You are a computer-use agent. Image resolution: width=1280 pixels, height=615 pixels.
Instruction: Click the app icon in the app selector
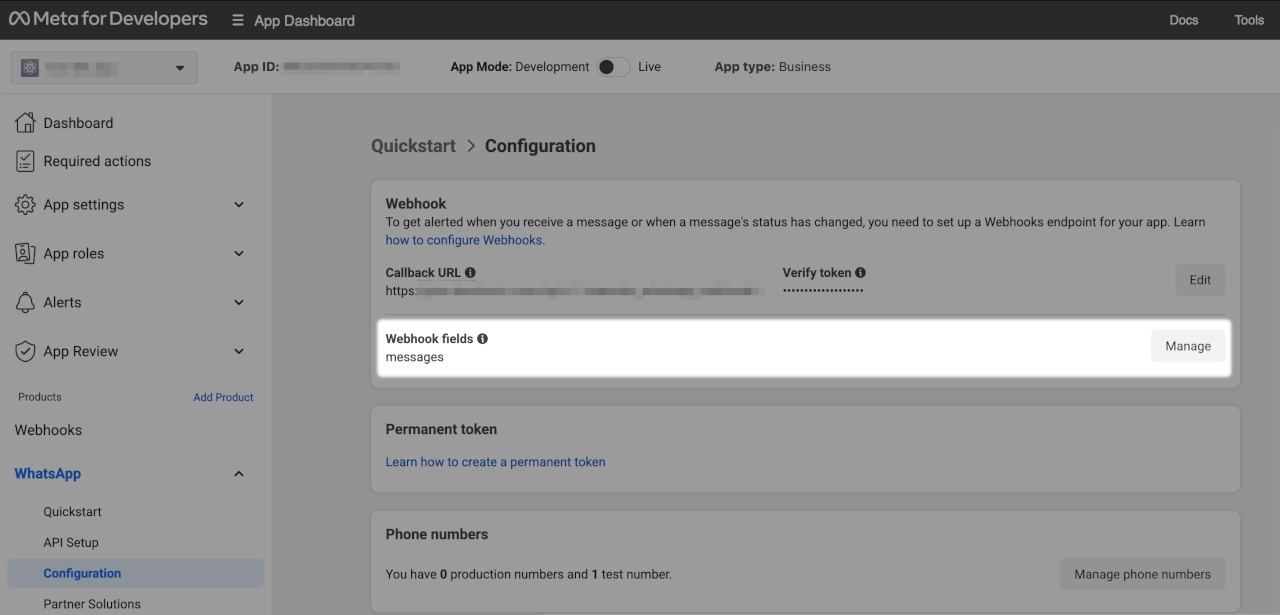tap(29, 67)
